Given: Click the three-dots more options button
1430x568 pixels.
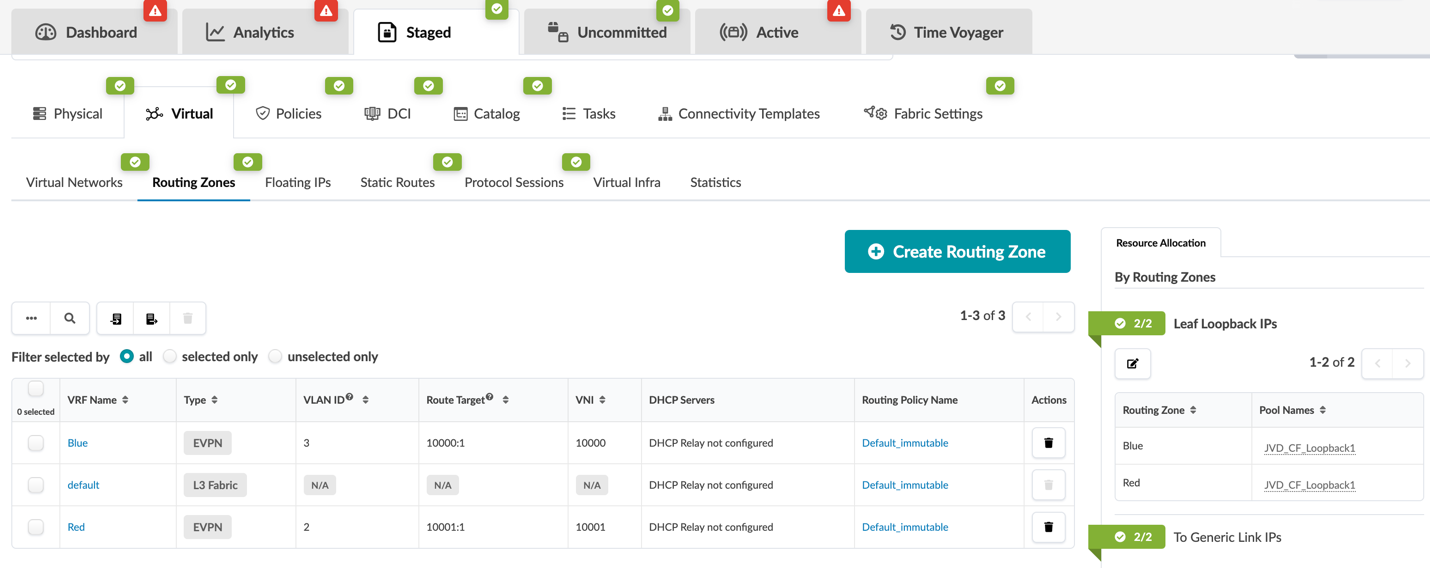Looking at the screenshot, I should pyautogui.click(x=31, y=318).
